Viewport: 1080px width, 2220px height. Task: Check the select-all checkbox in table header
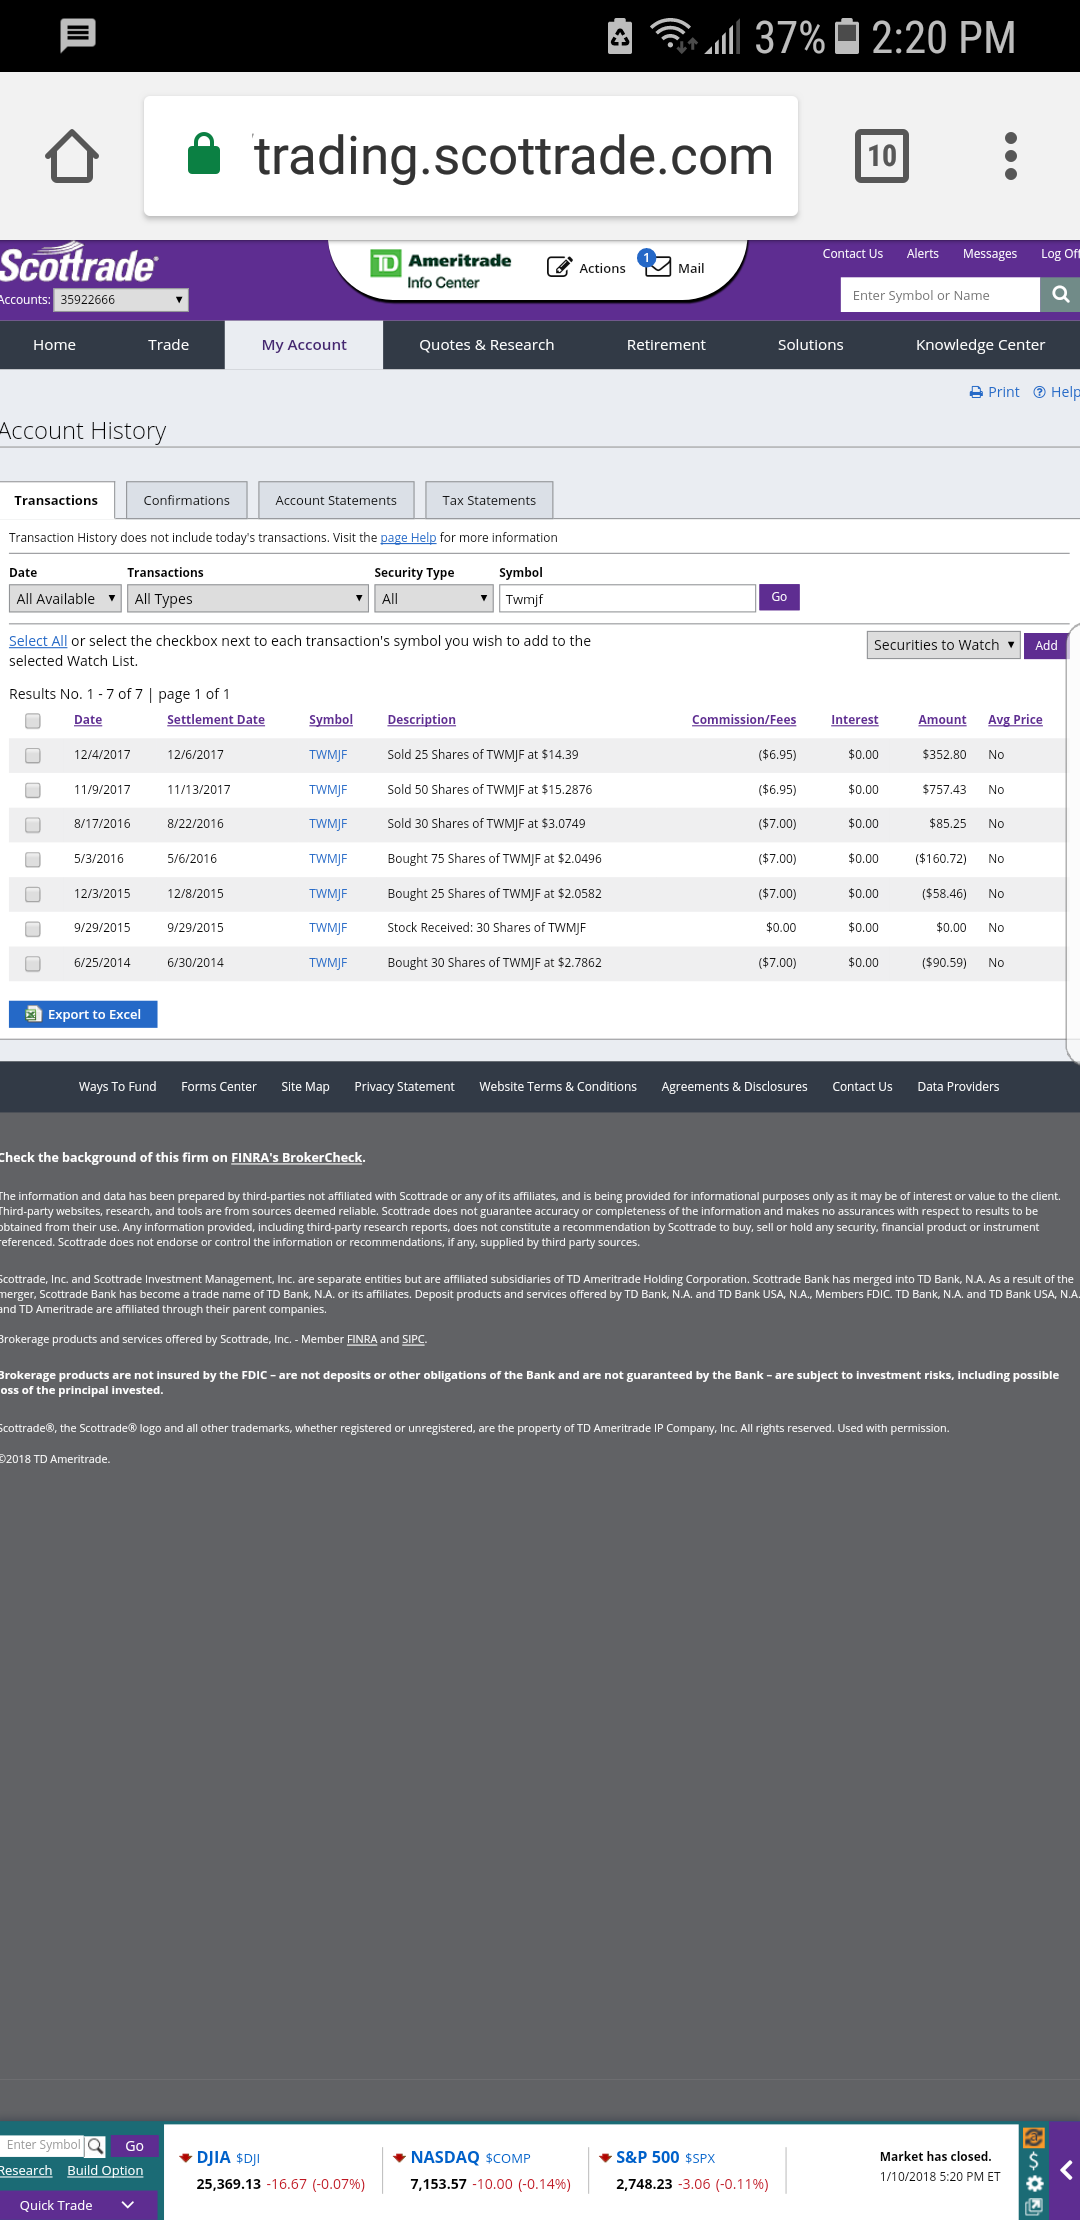click(33, 721)
